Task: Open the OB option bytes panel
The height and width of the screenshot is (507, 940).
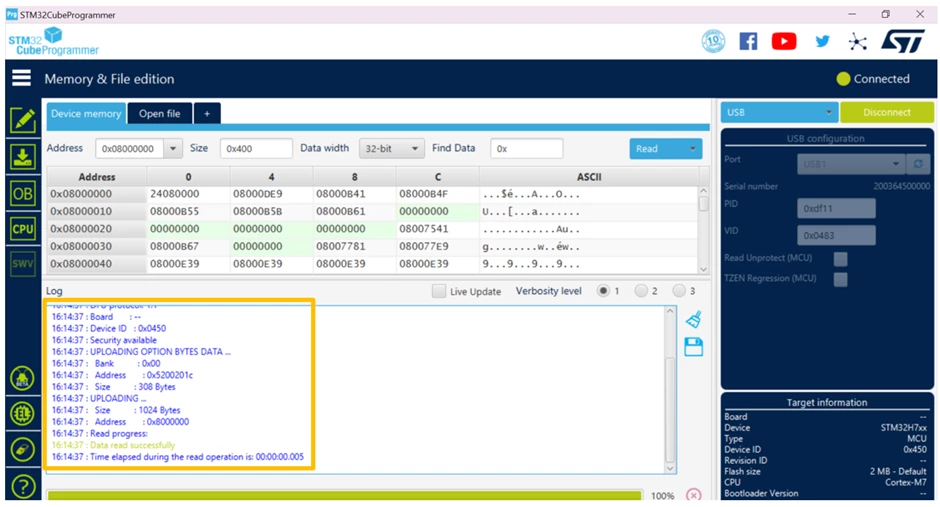Action: (23, 194)
